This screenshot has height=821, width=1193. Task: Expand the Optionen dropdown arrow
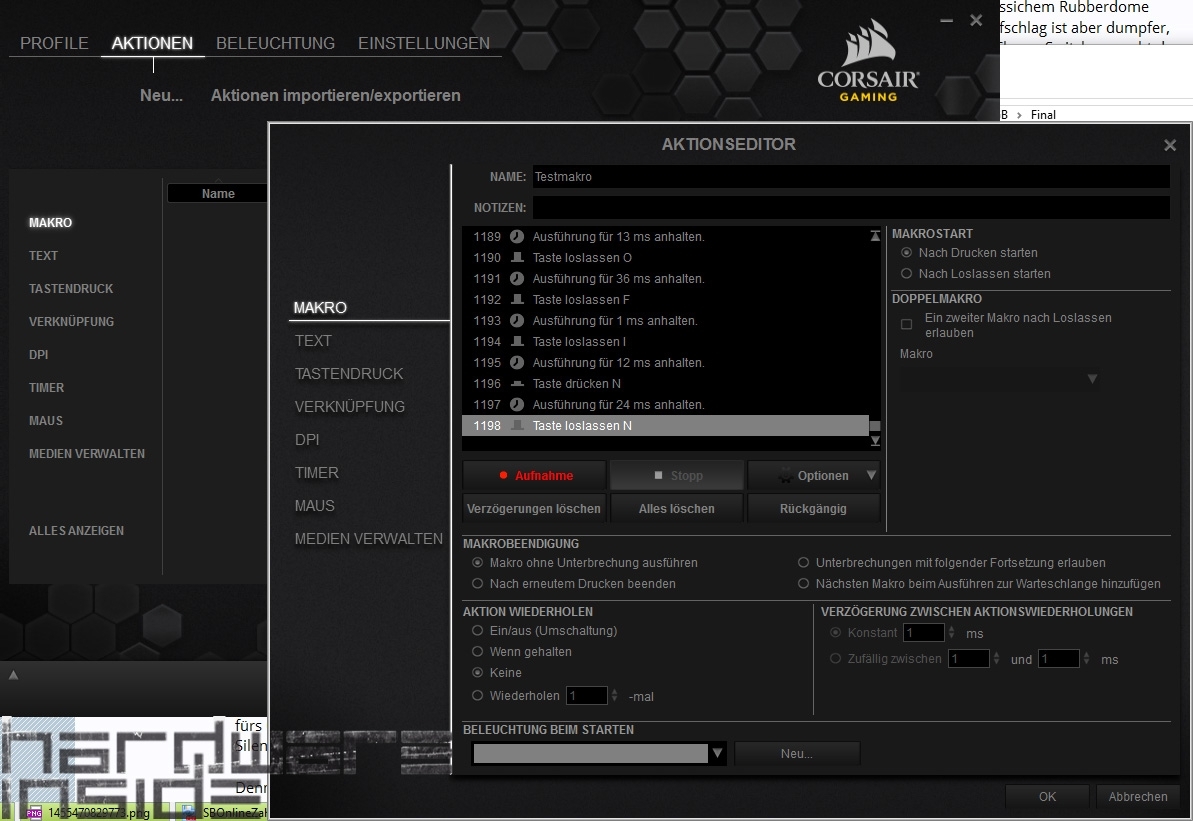870,476
